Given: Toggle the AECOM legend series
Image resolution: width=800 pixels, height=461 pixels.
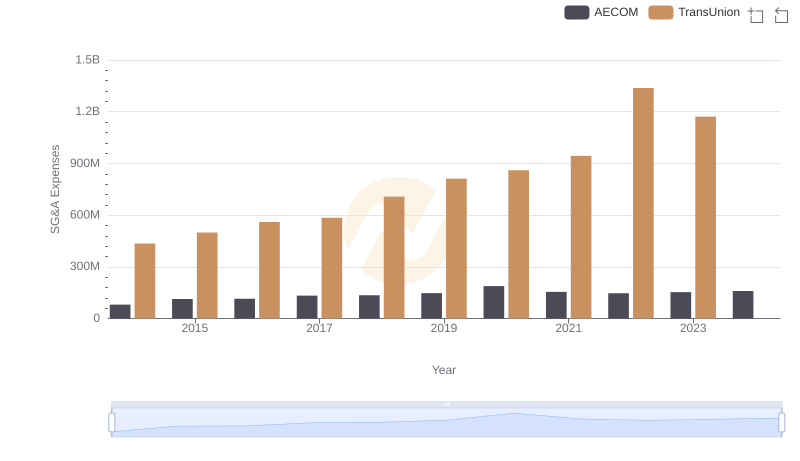Looking at the screenshot, I should (x=601, y=12).
